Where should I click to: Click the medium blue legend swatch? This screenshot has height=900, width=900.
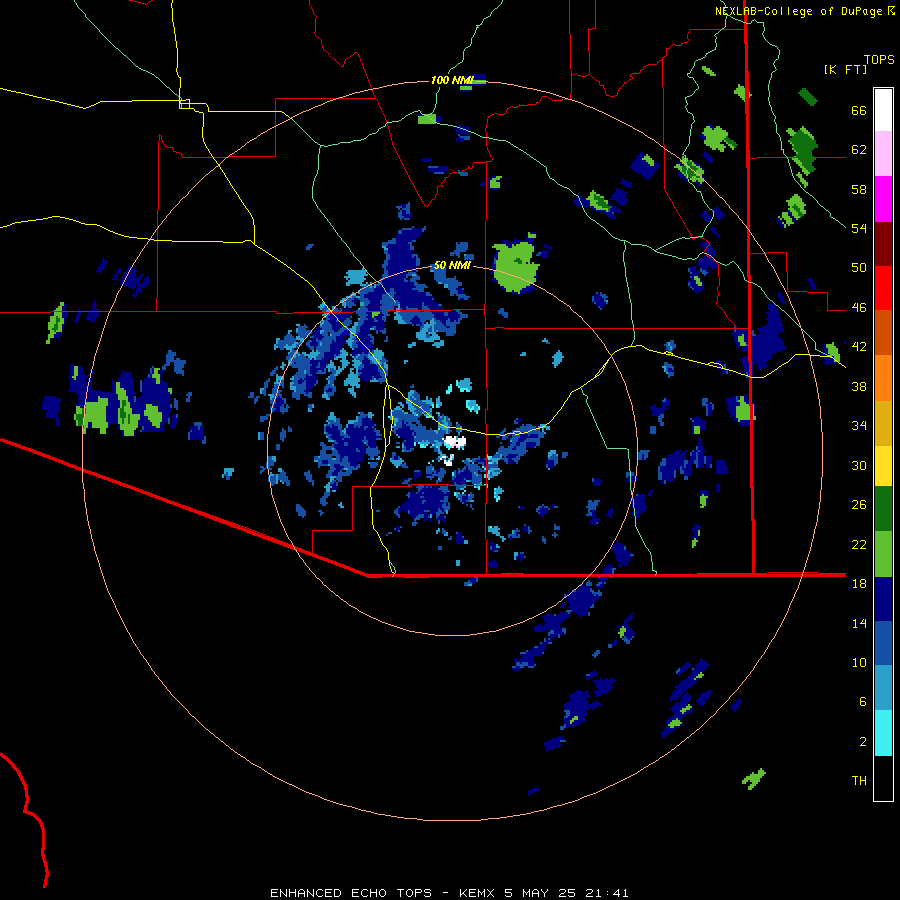[x=883, y=643]
